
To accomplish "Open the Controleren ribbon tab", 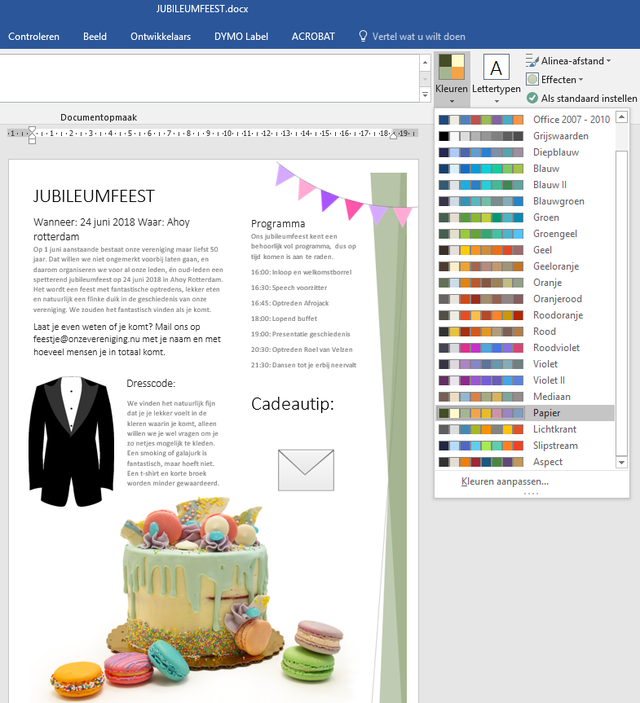I will (34, 36).
